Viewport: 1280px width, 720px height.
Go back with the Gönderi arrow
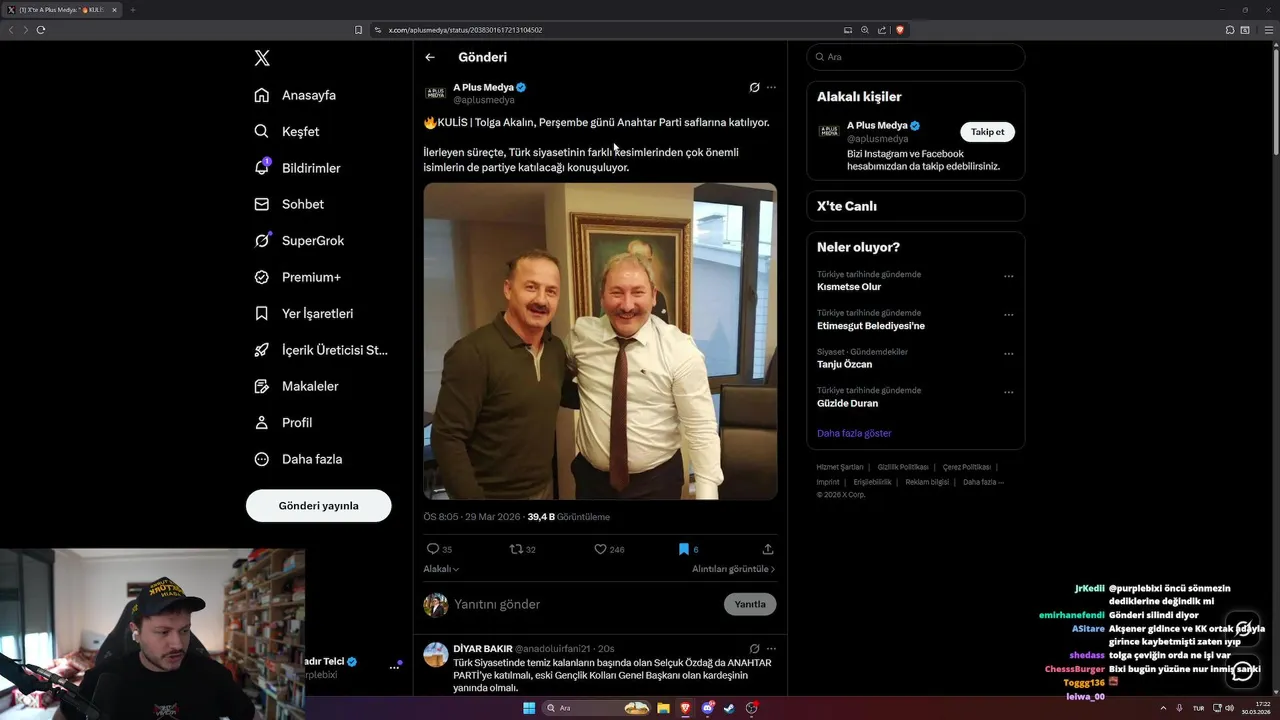click(x=430, y=57)
